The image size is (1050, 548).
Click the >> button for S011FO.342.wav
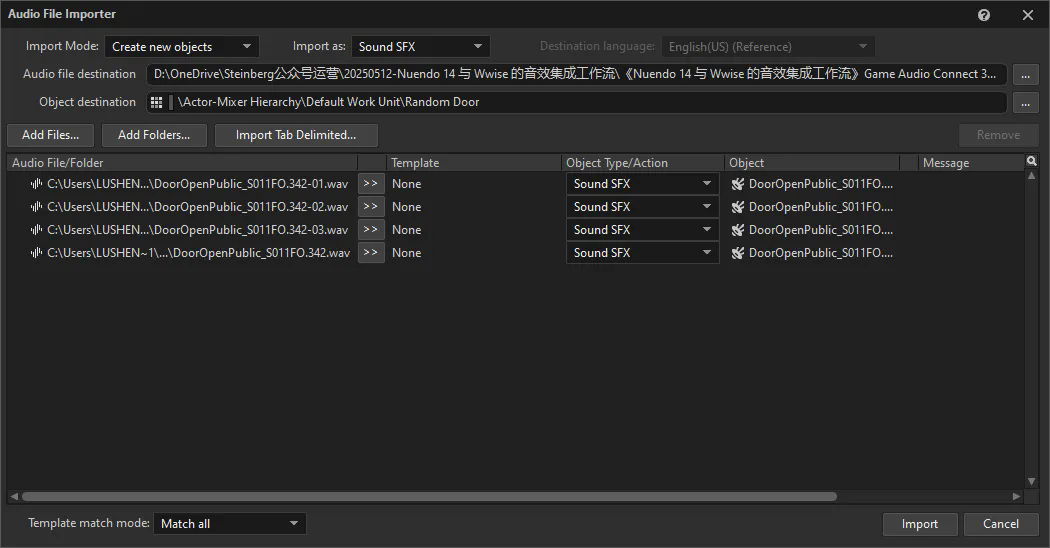coord(371,253)
